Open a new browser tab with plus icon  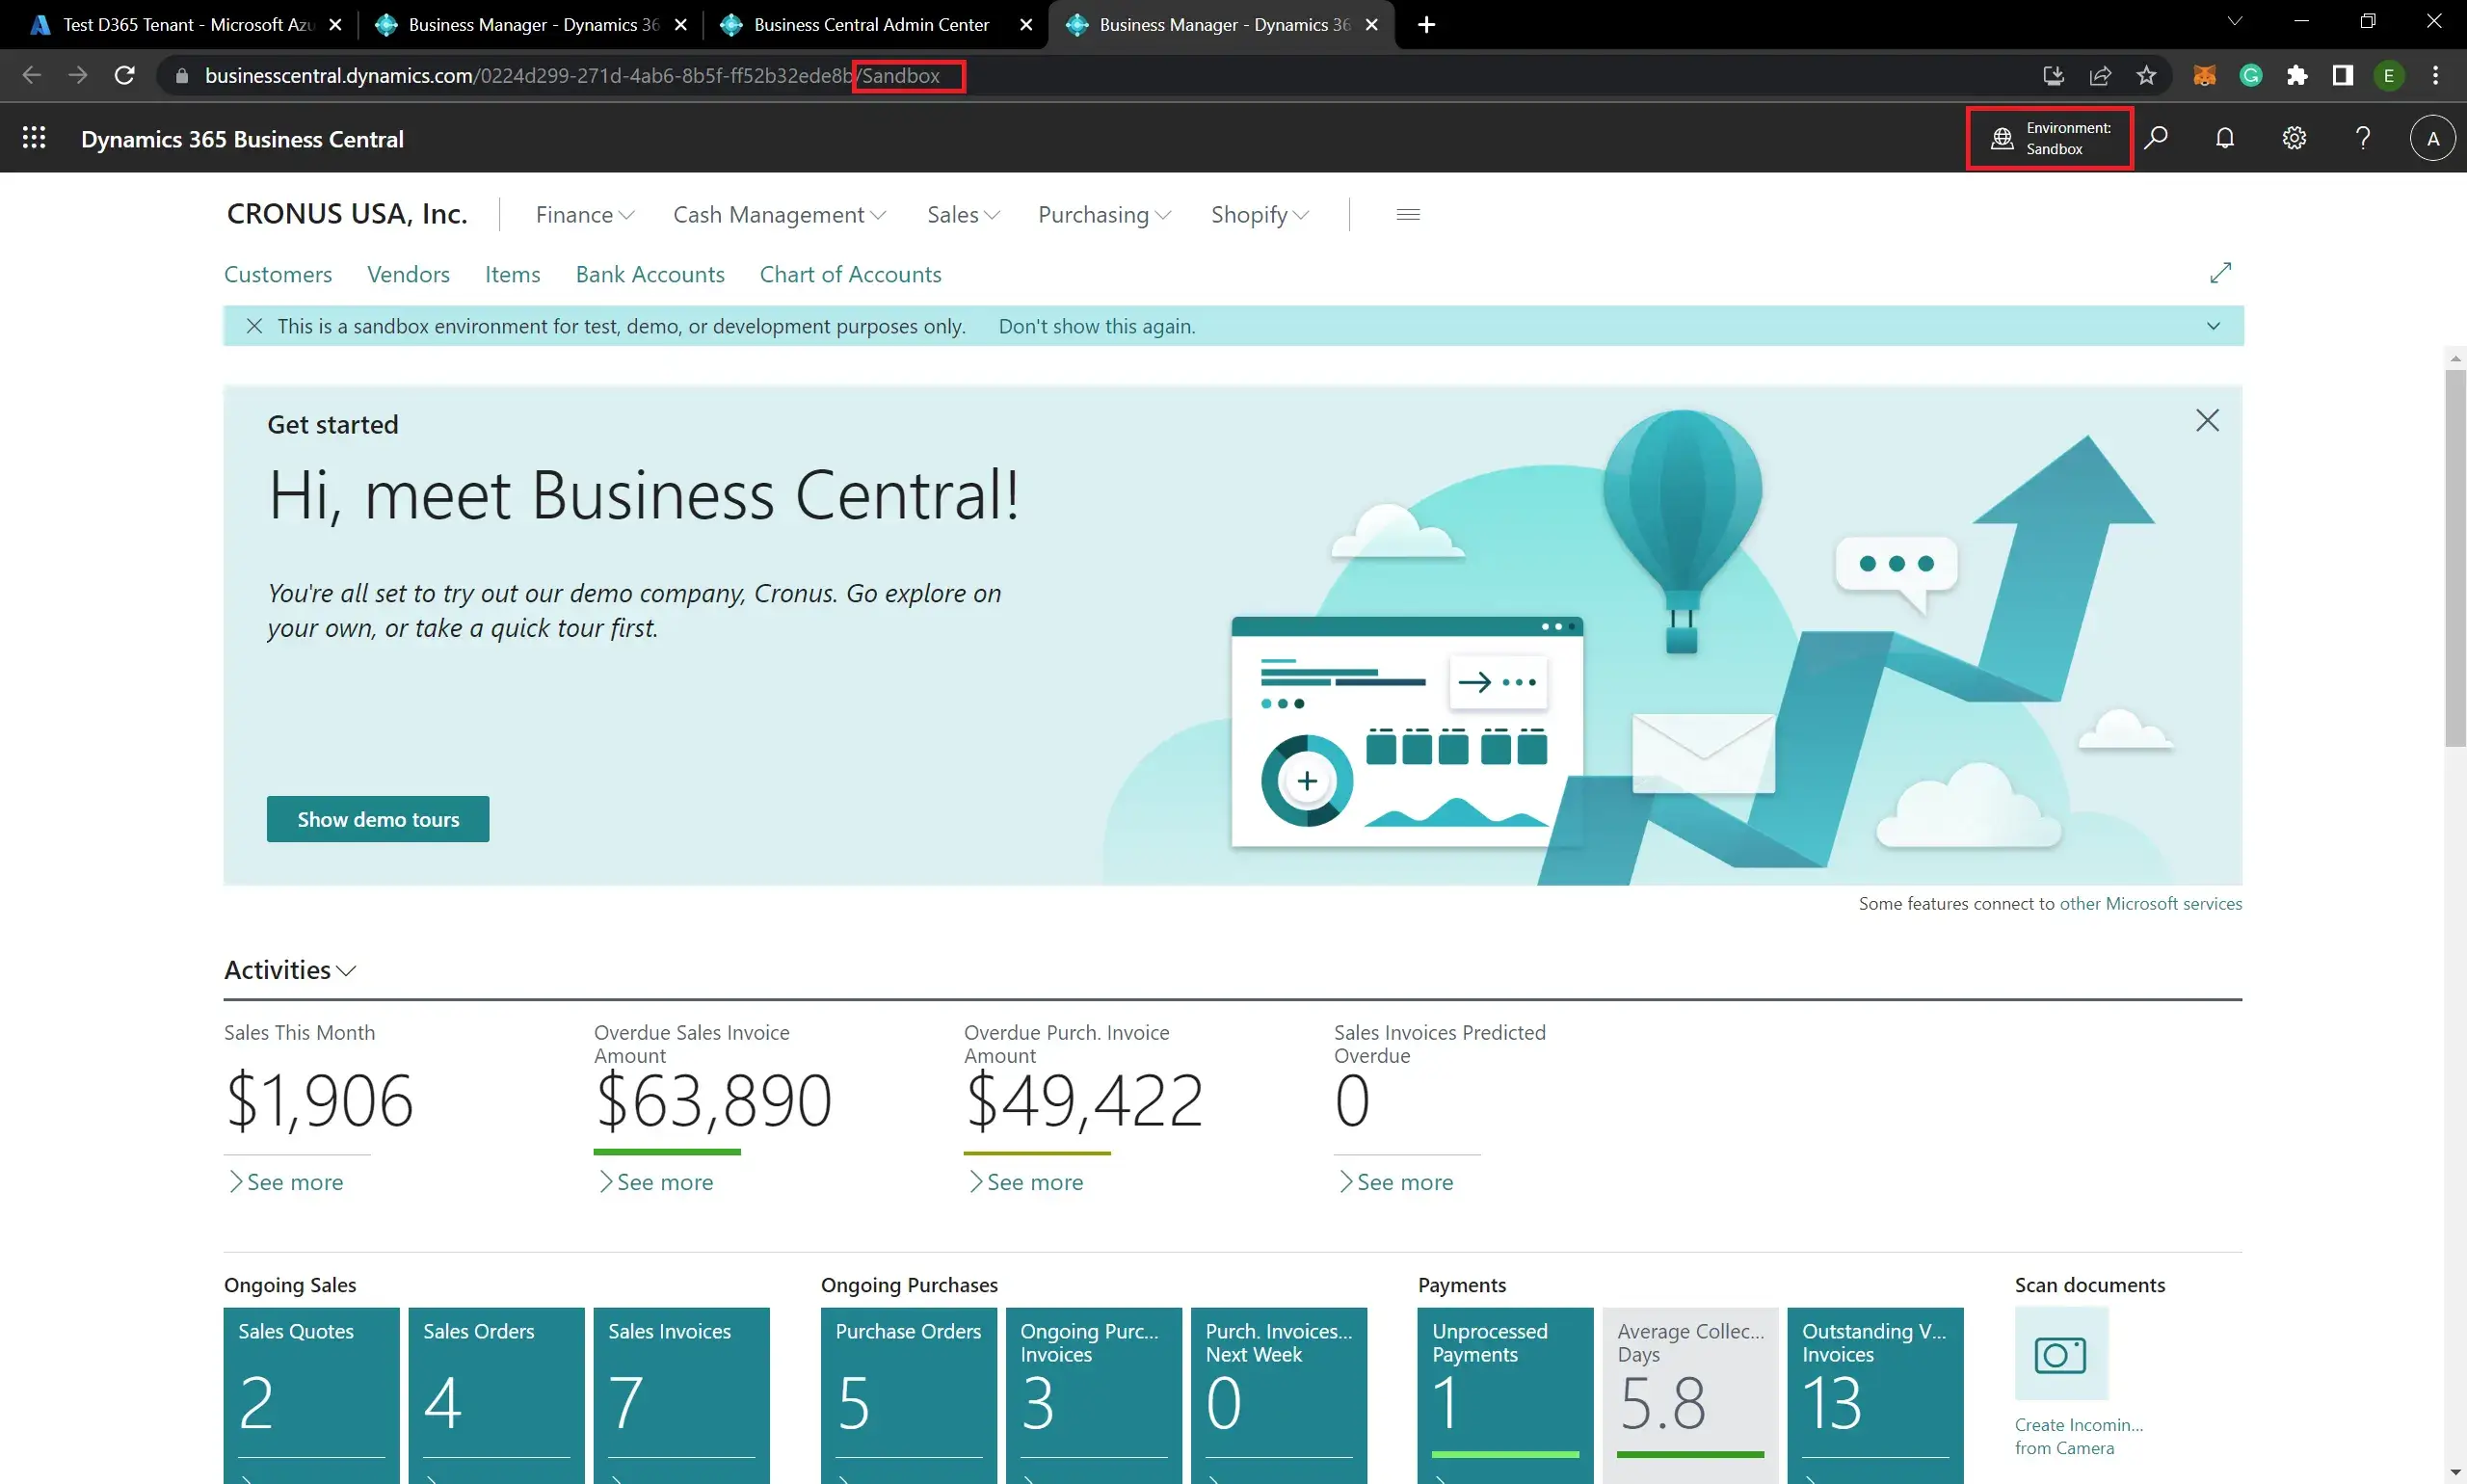click(1427, 25)
